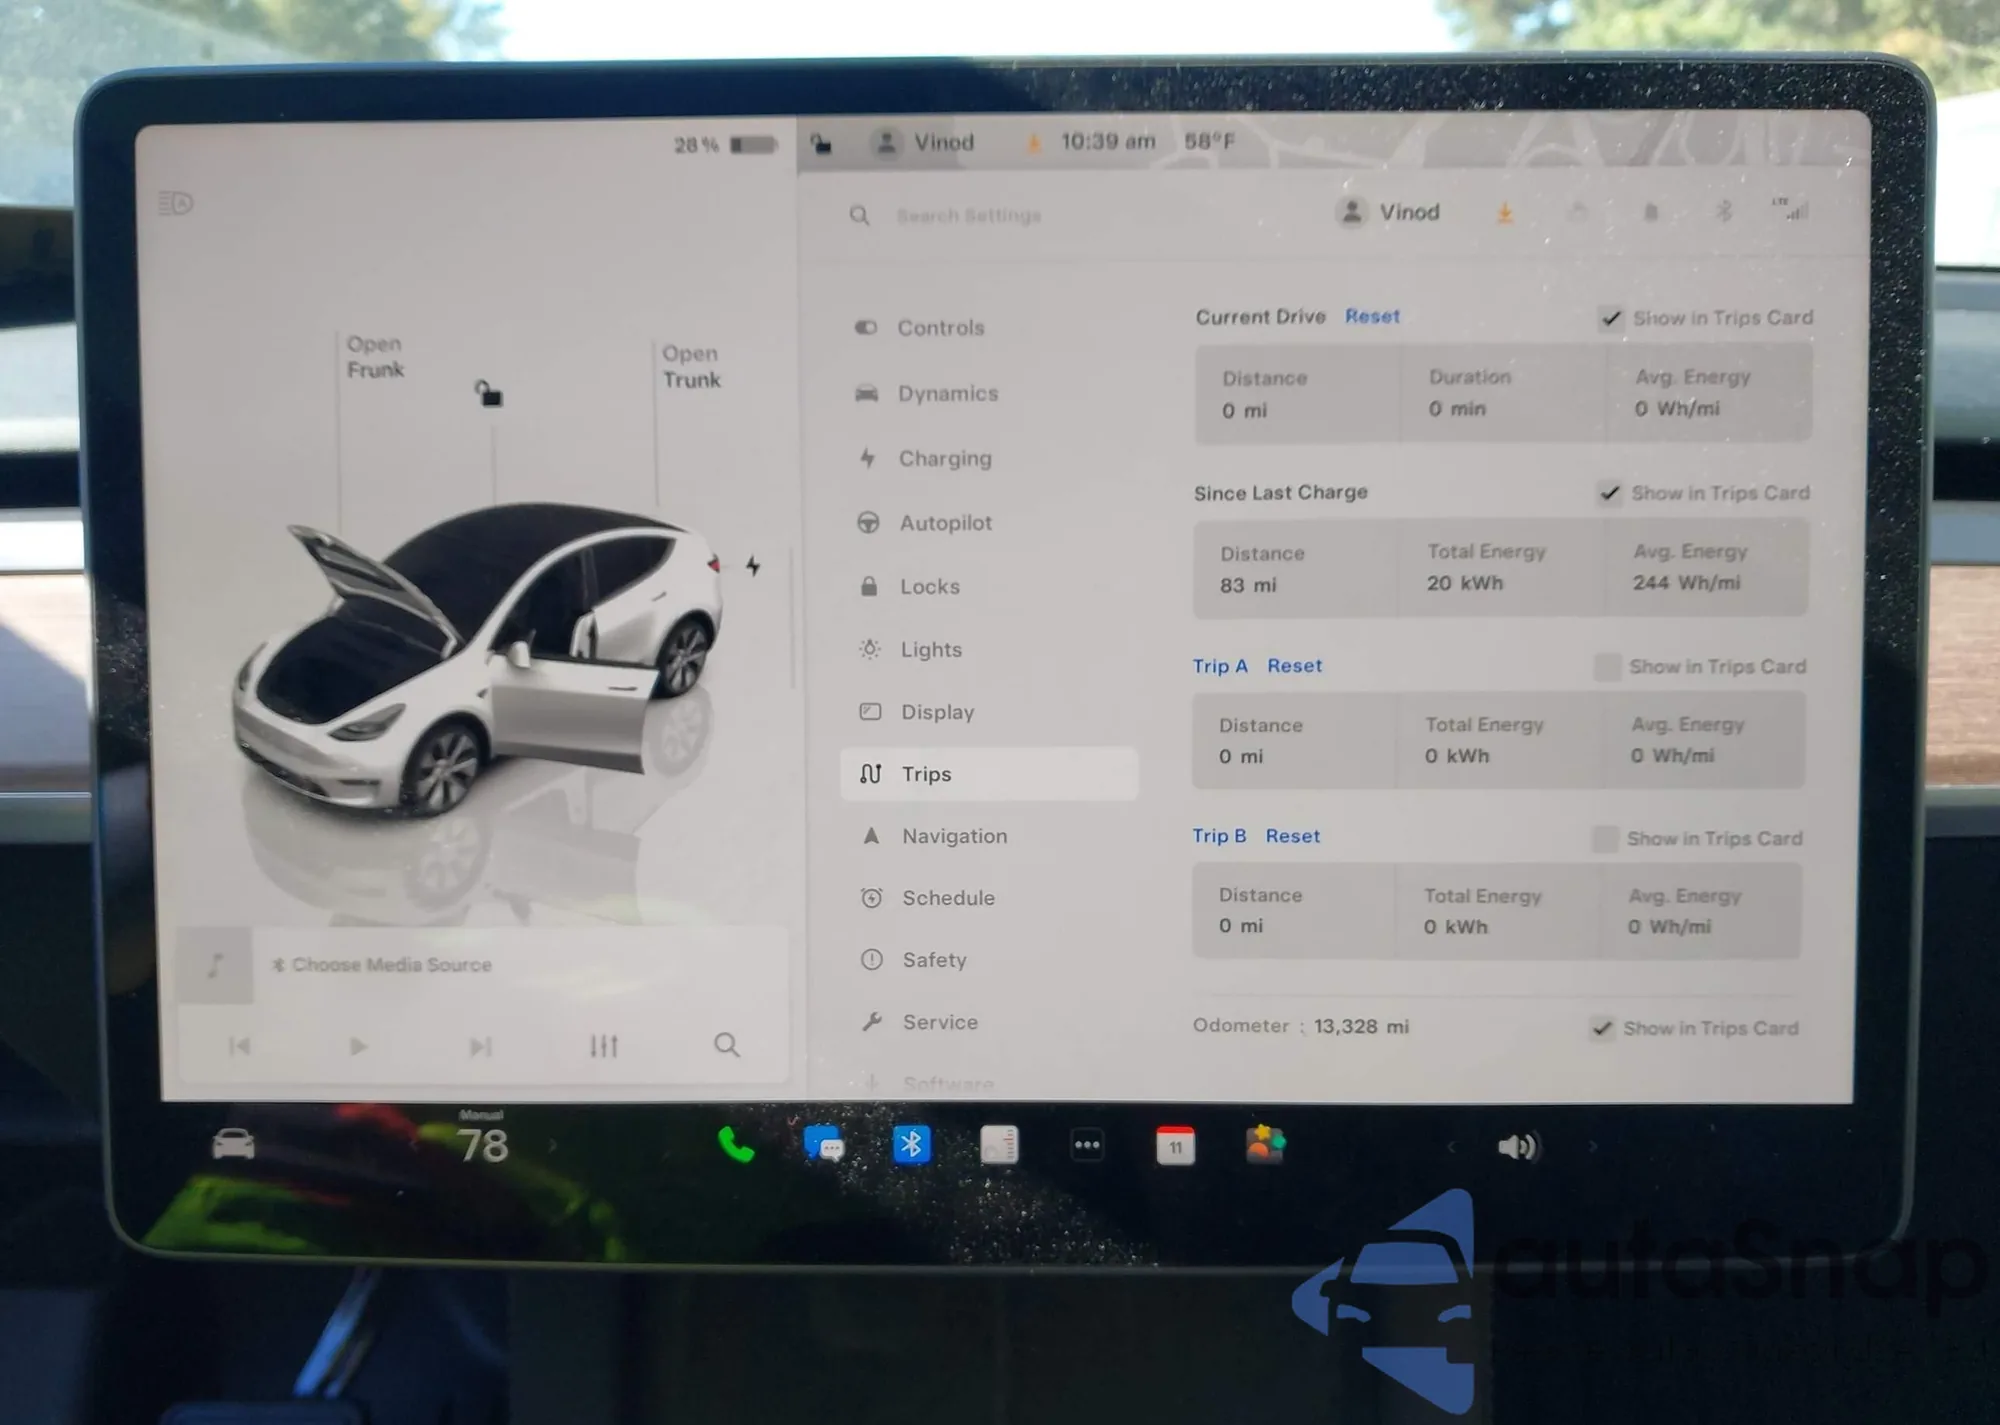Image resolution: width=2000 pixels, height=1425 pixels.
Task: Enable Trip A Show in Trips Card
Action: 1606,667
